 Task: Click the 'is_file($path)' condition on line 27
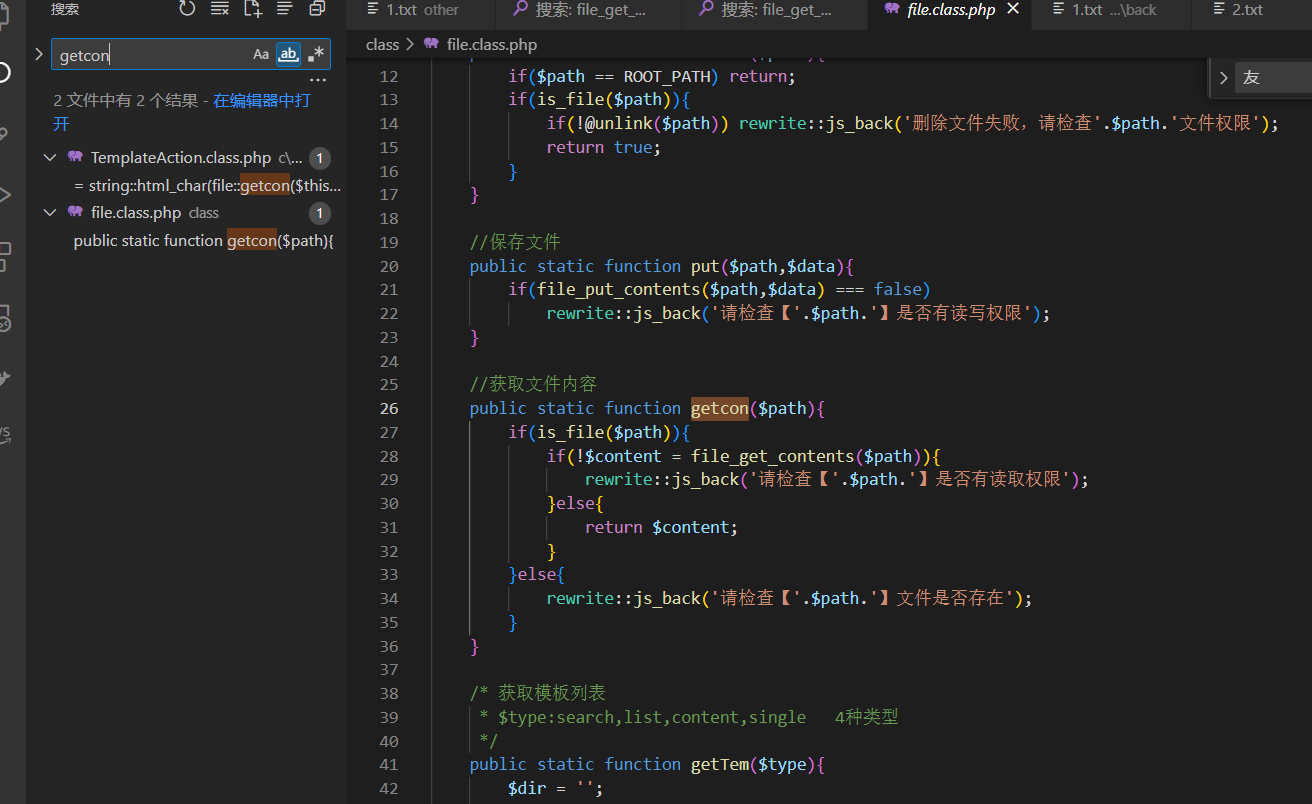click(604, 432)
